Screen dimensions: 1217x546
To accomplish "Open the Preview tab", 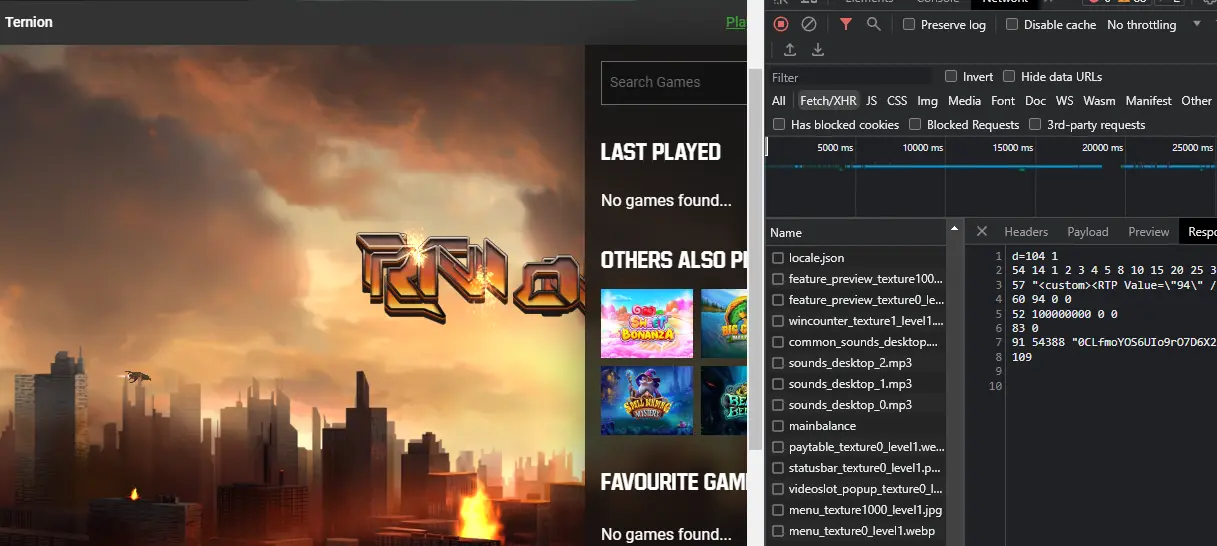I will 1149,231.
